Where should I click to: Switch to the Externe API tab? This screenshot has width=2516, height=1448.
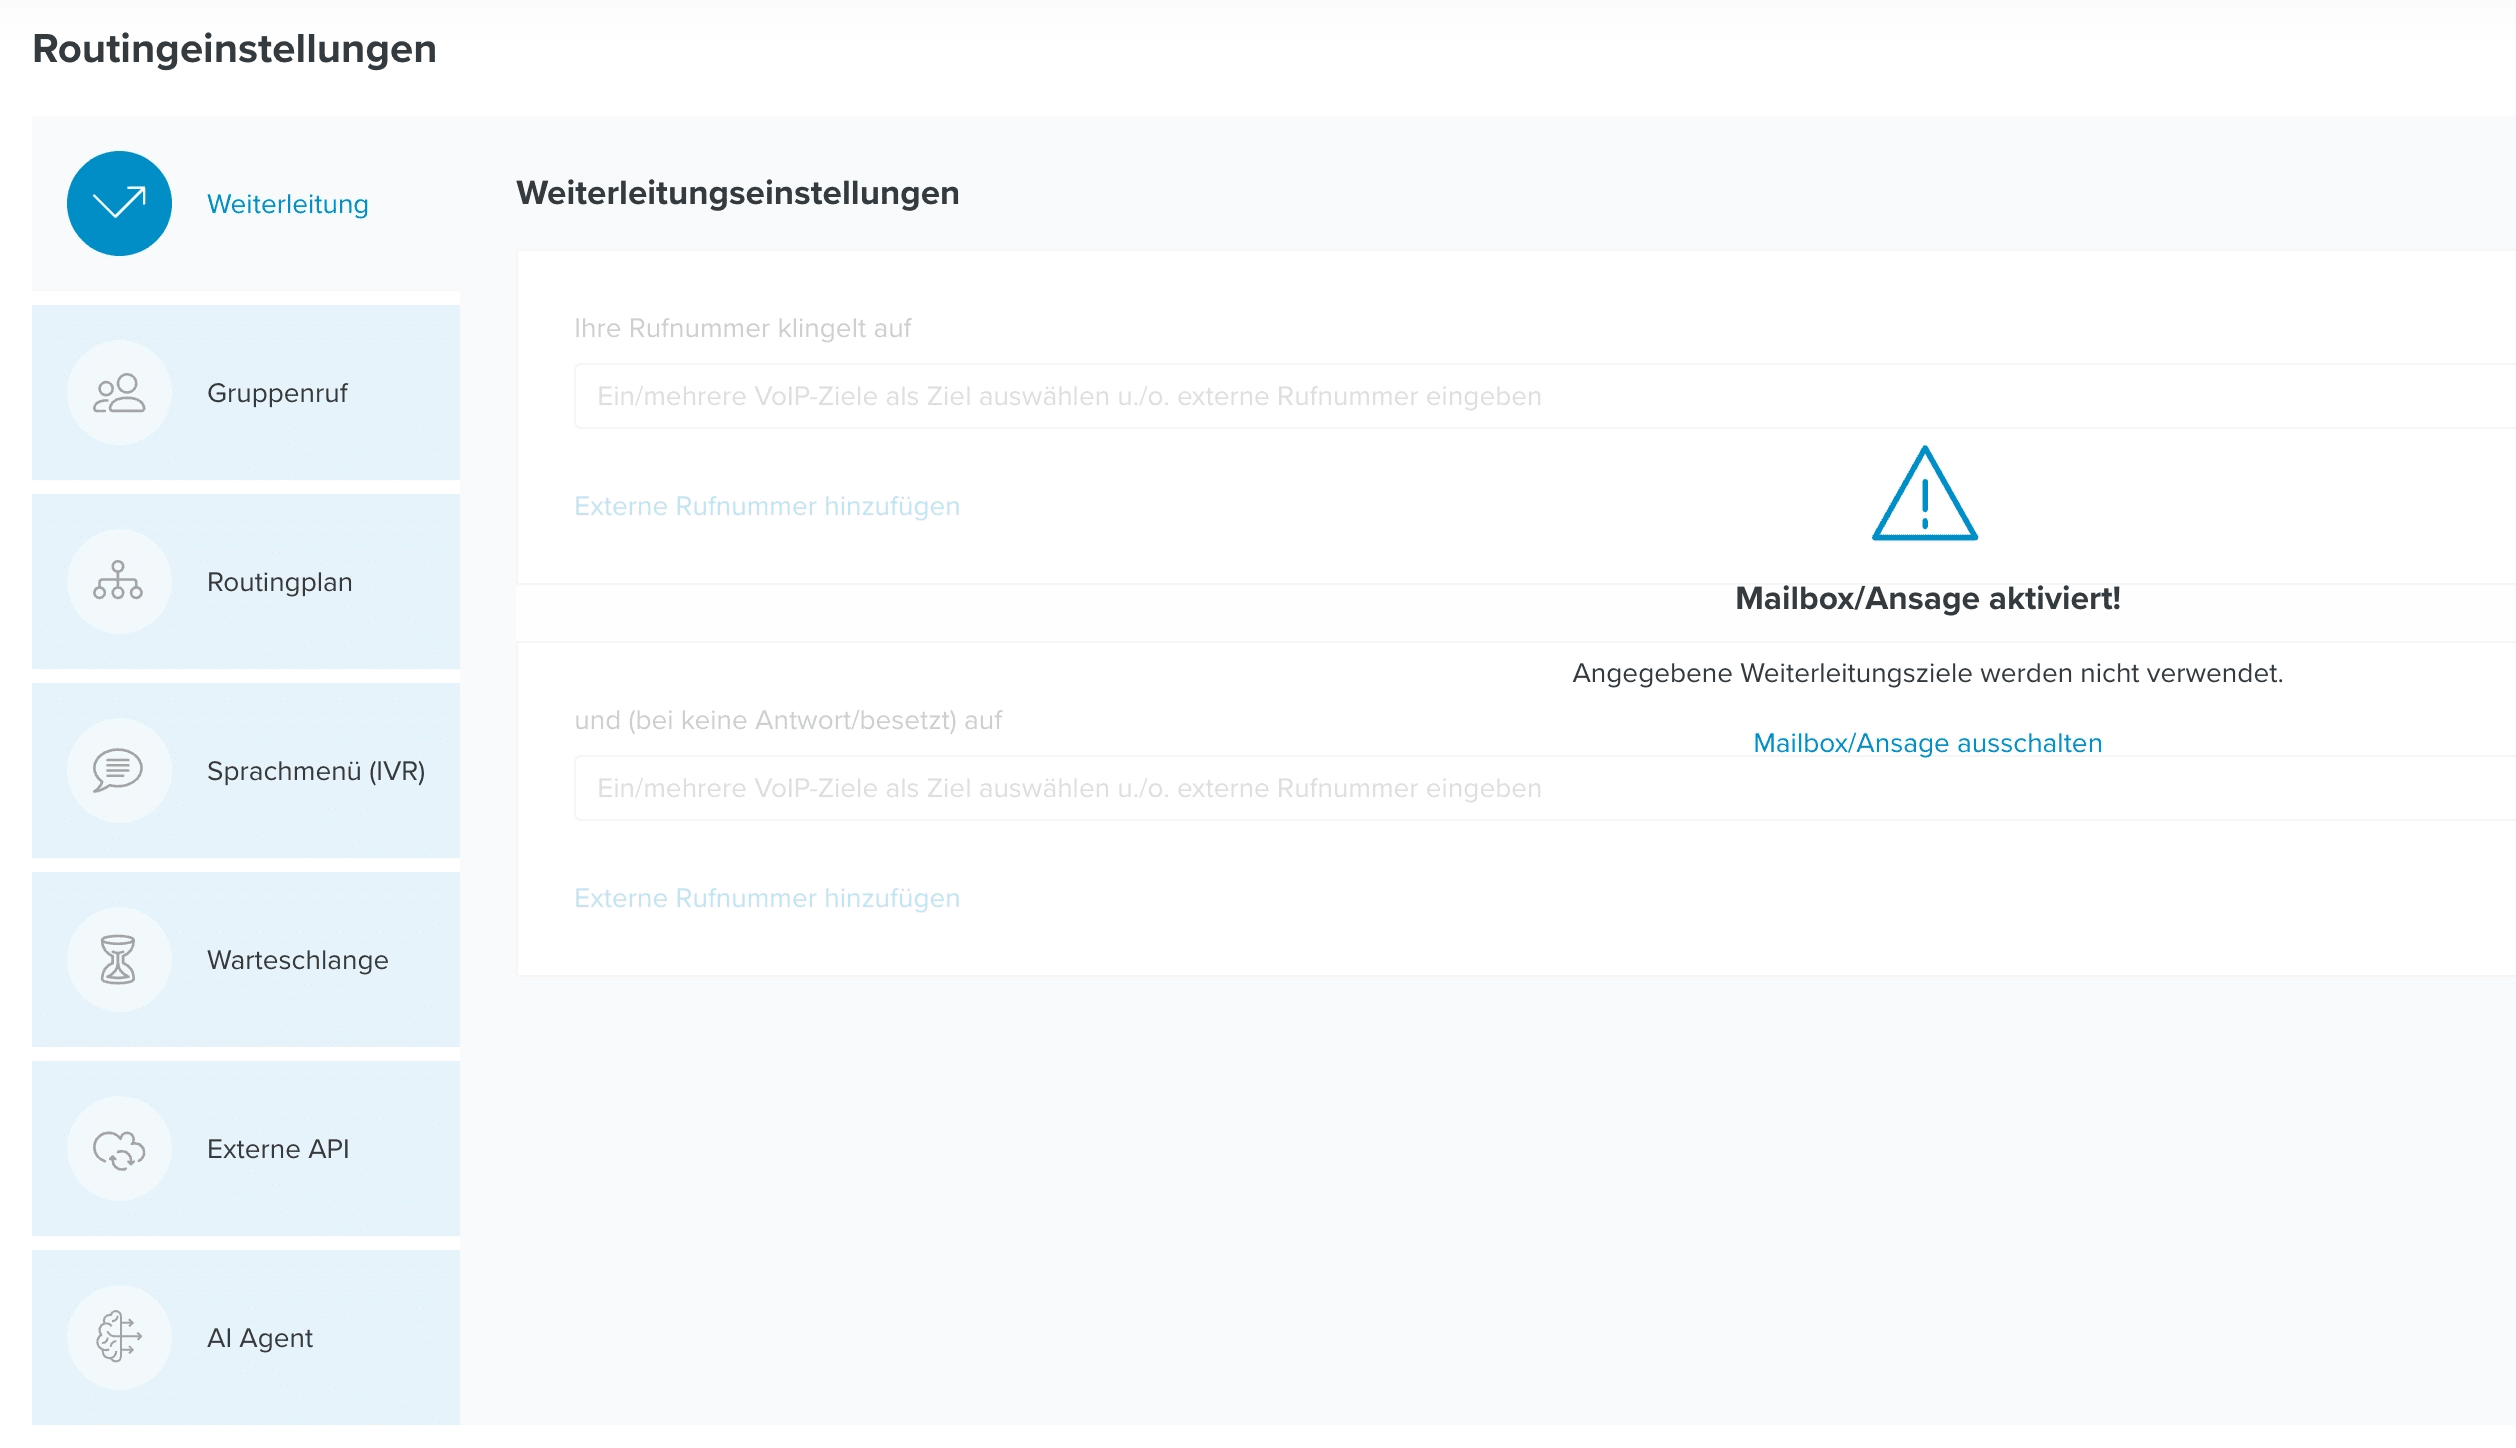coord(278,1149)
